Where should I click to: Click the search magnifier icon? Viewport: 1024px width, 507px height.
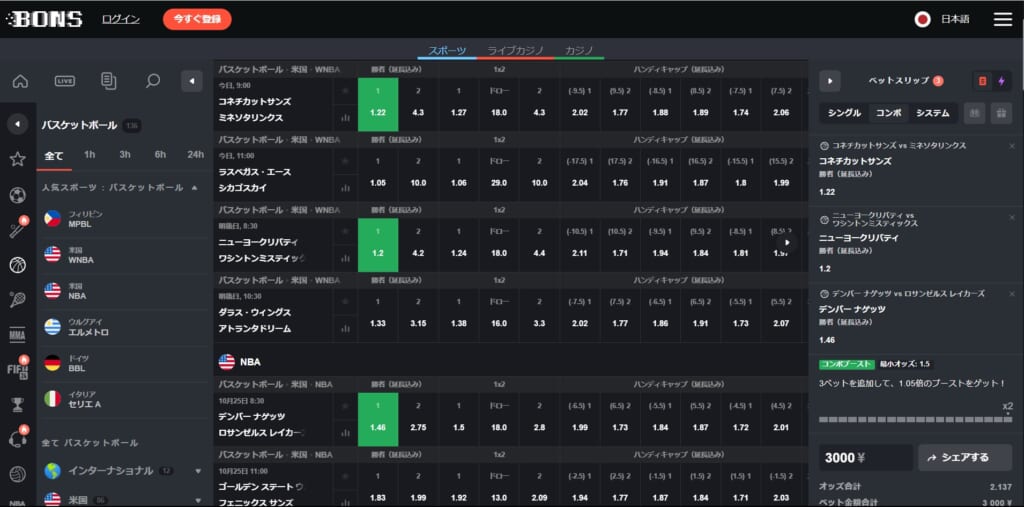pos(153,81)
